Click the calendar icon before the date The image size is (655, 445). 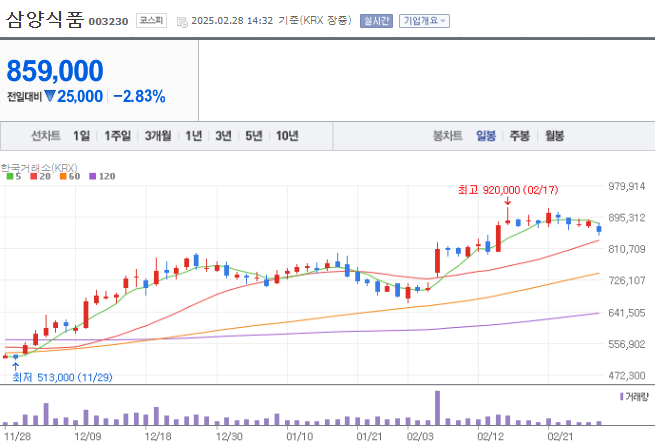182,22
